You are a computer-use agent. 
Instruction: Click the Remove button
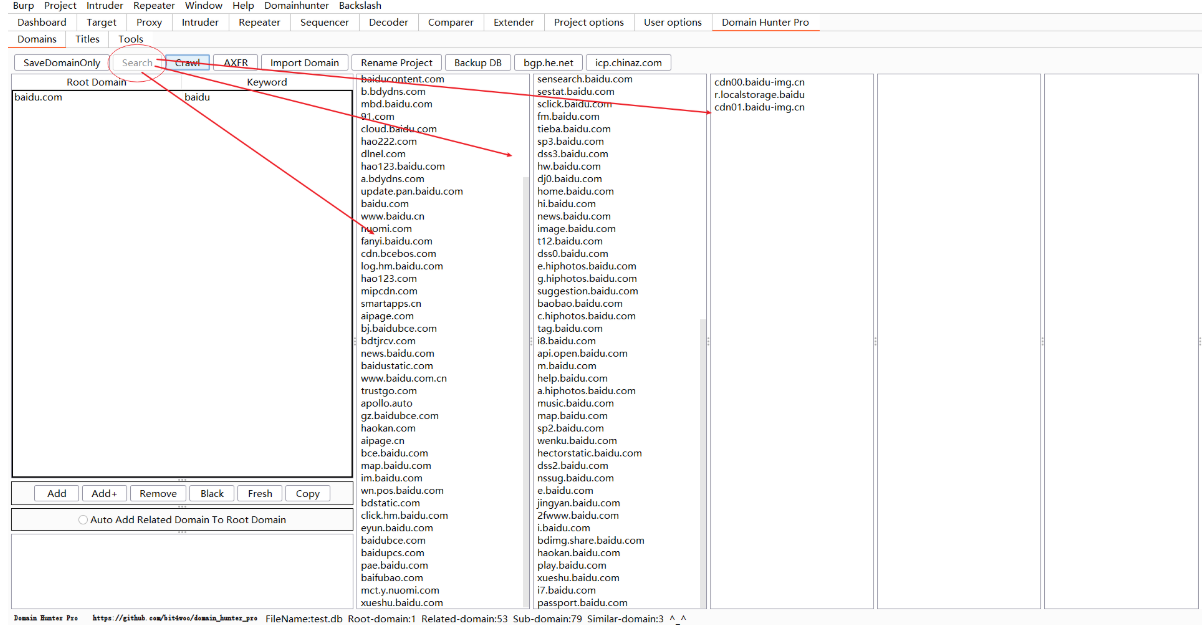click(158, 493)
